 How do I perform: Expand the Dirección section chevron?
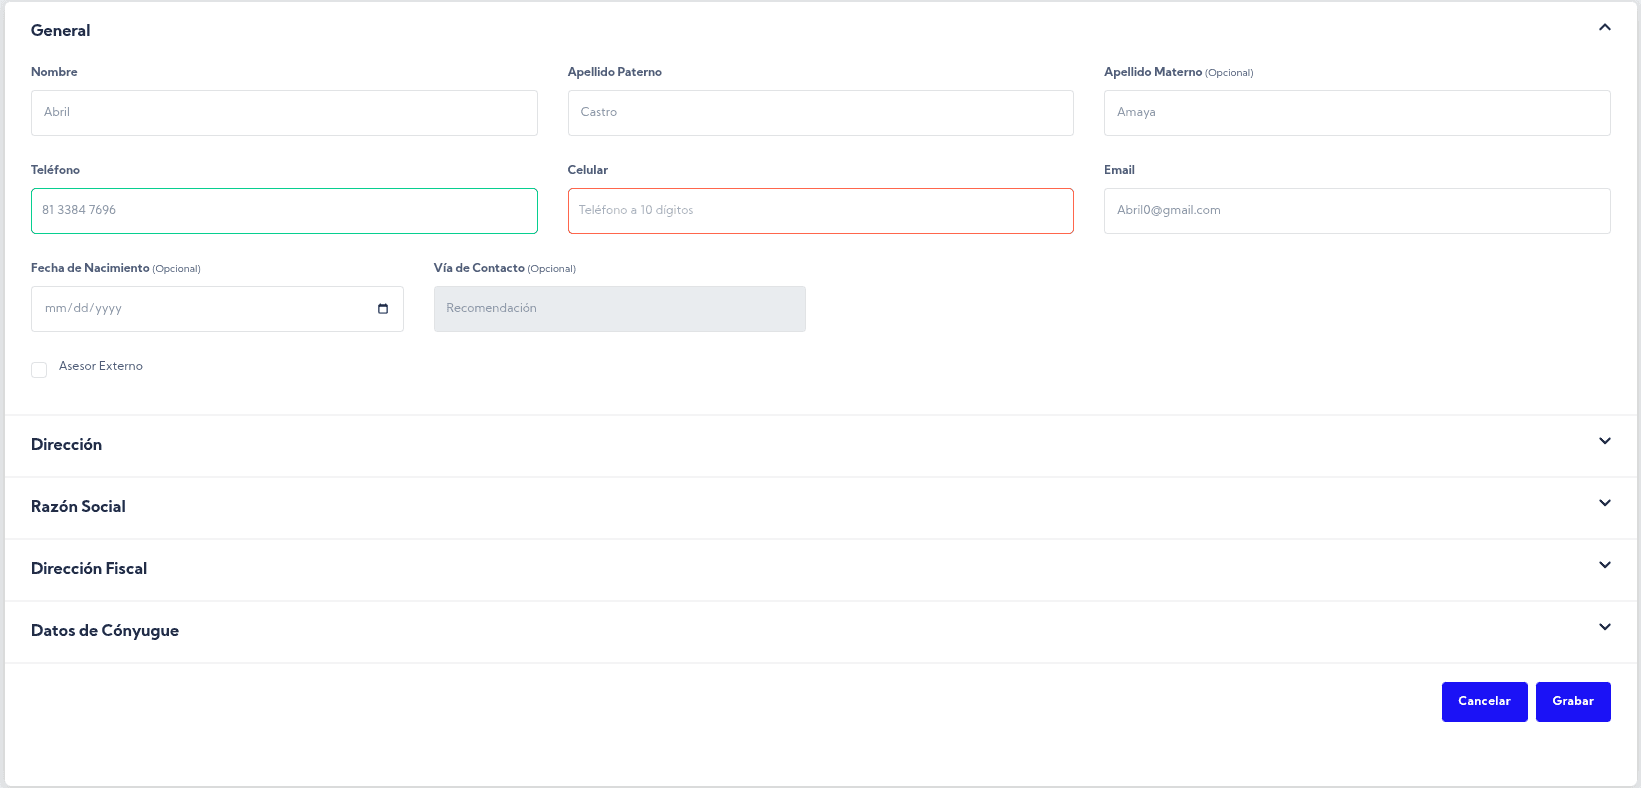pos(1604,442)
